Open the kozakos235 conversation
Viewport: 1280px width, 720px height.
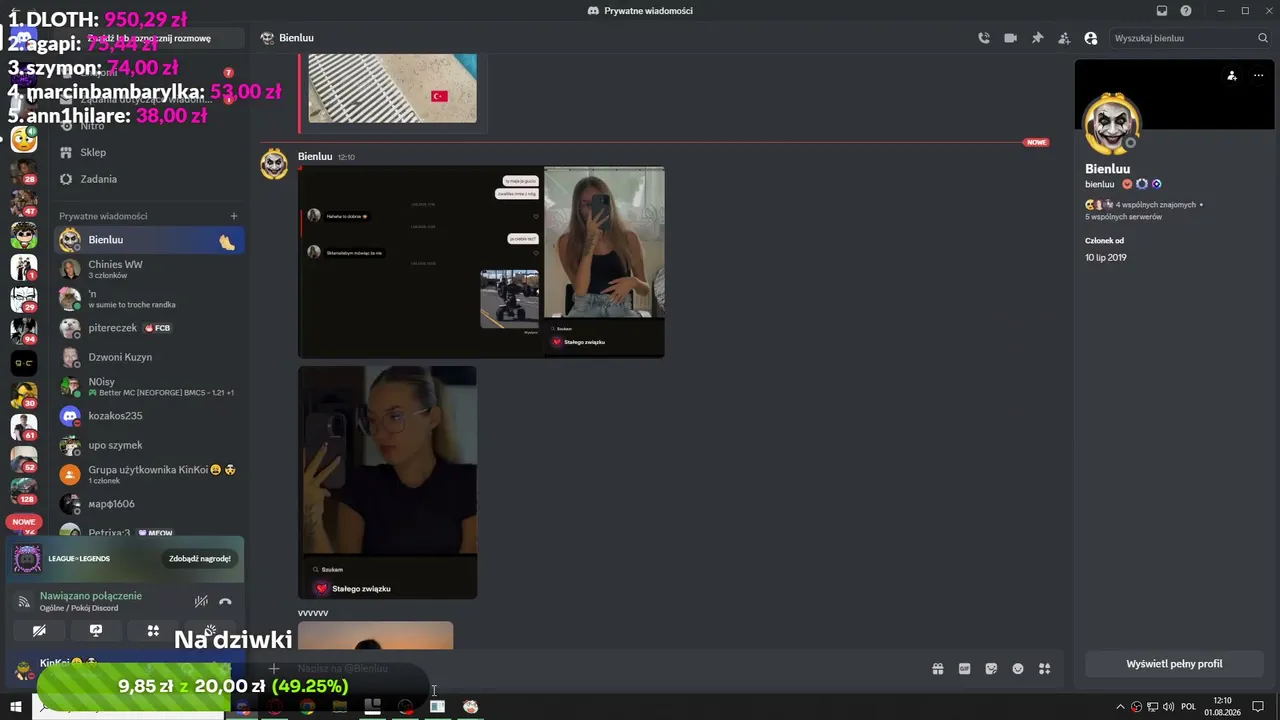[150, 416]
